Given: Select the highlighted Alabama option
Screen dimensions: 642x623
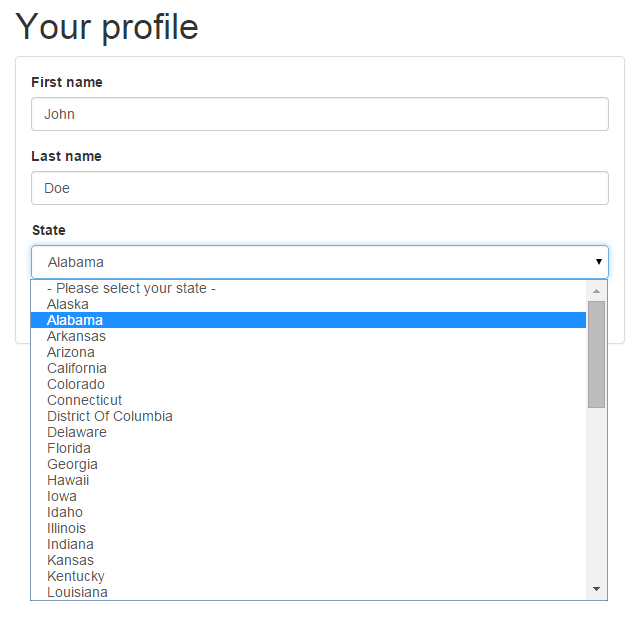Looking at the screenshot, I should 308,320.
